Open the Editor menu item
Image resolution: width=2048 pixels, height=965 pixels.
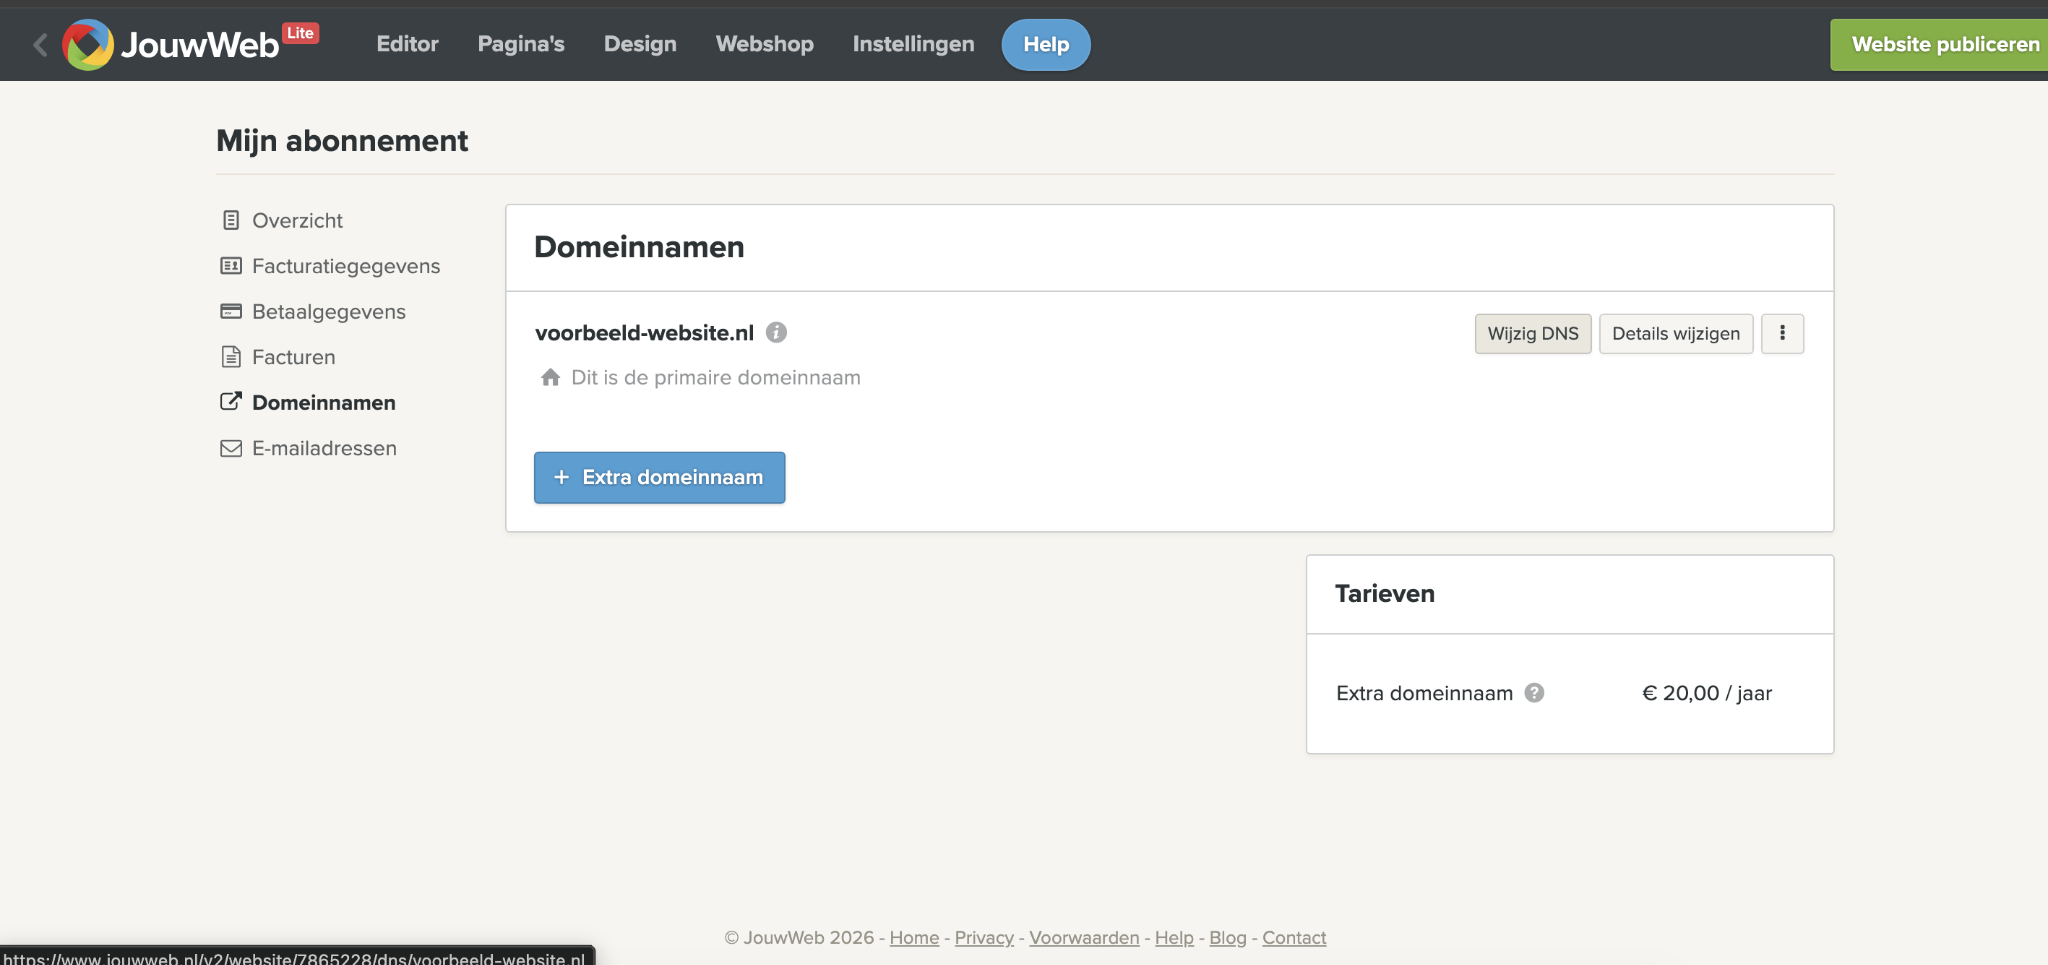click(407, 44)
